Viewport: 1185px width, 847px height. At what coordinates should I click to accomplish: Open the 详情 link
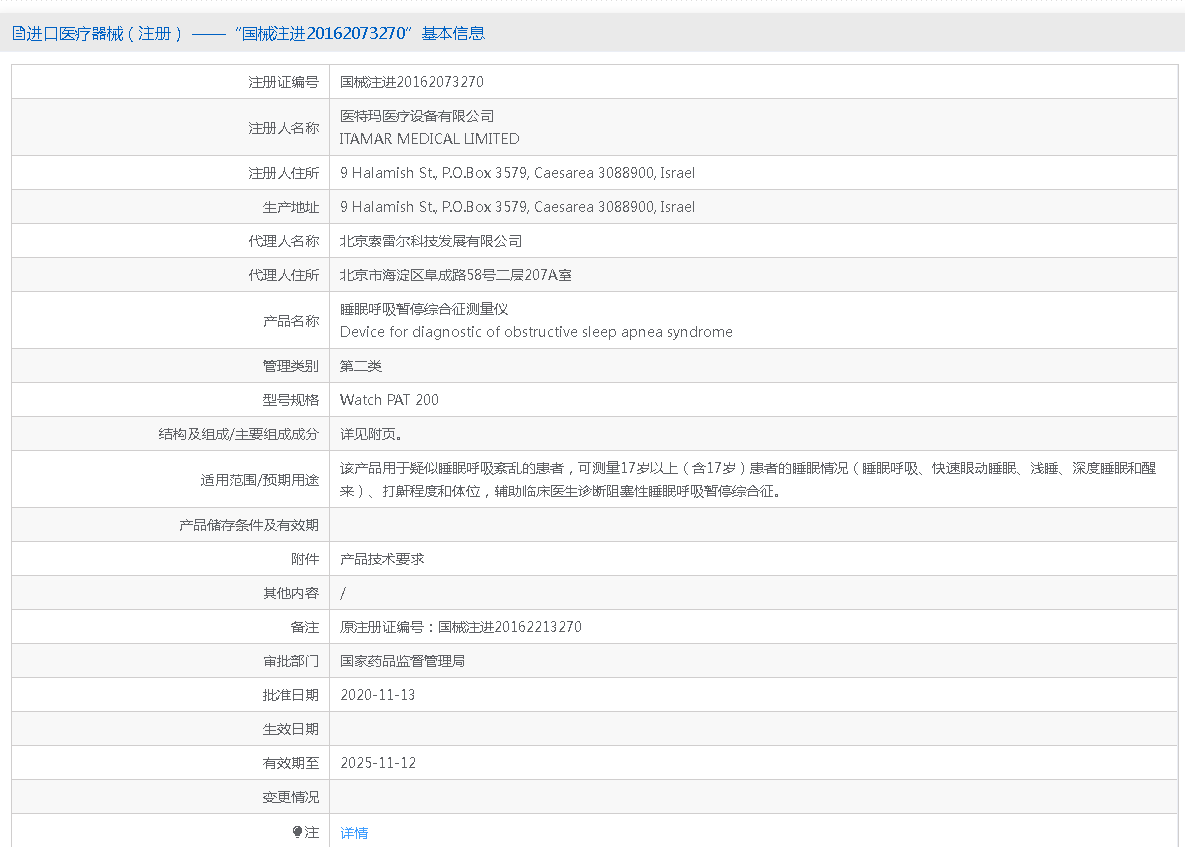point(354,832)
